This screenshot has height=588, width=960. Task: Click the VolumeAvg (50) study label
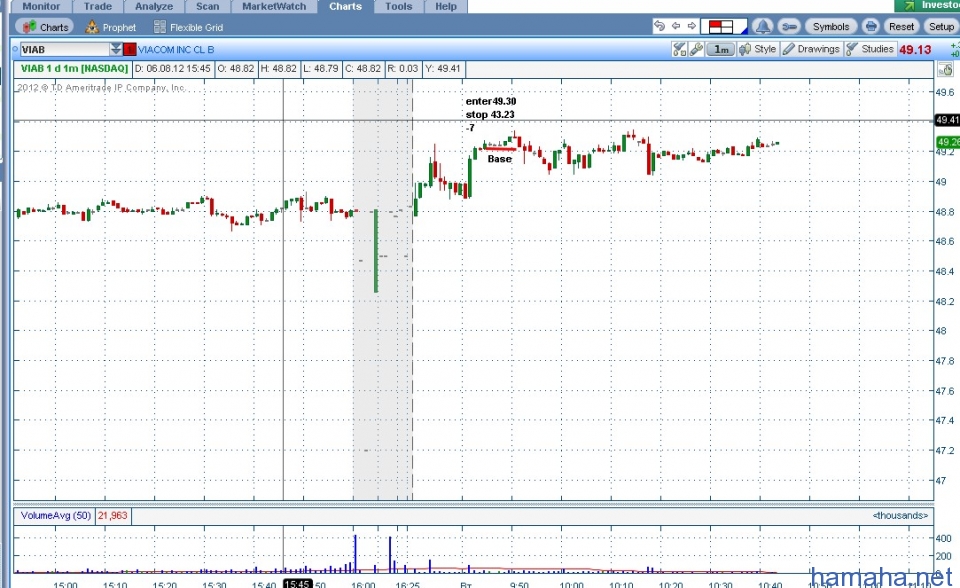[55, 516]
